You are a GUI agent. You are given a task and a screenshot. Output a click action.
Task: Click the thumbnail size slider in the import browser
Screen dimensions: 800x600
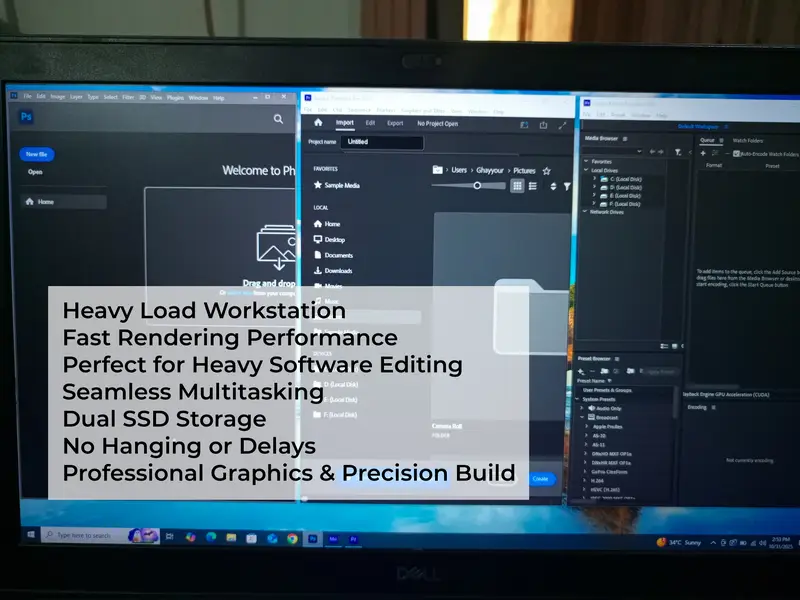tap(478, 185)
